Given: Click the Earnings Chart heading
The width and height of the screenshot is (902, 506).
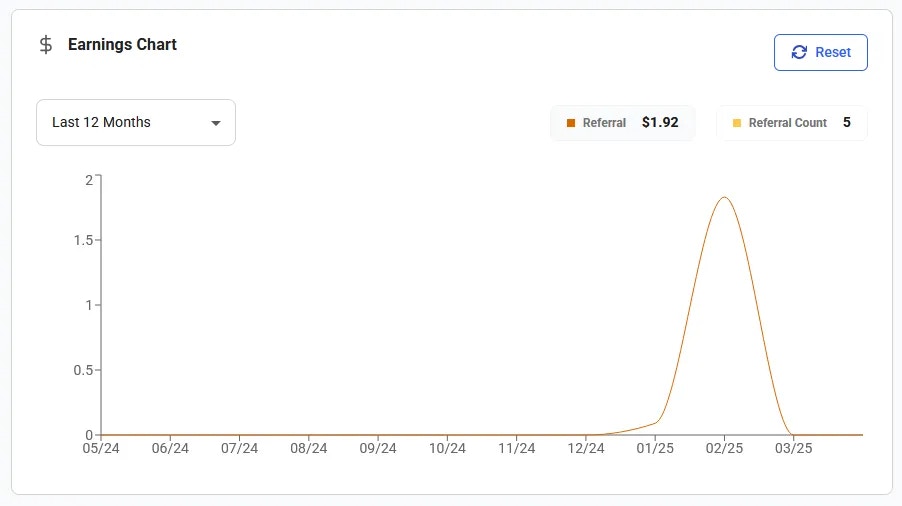Looking at the screenshot, I should click(122, 44).
